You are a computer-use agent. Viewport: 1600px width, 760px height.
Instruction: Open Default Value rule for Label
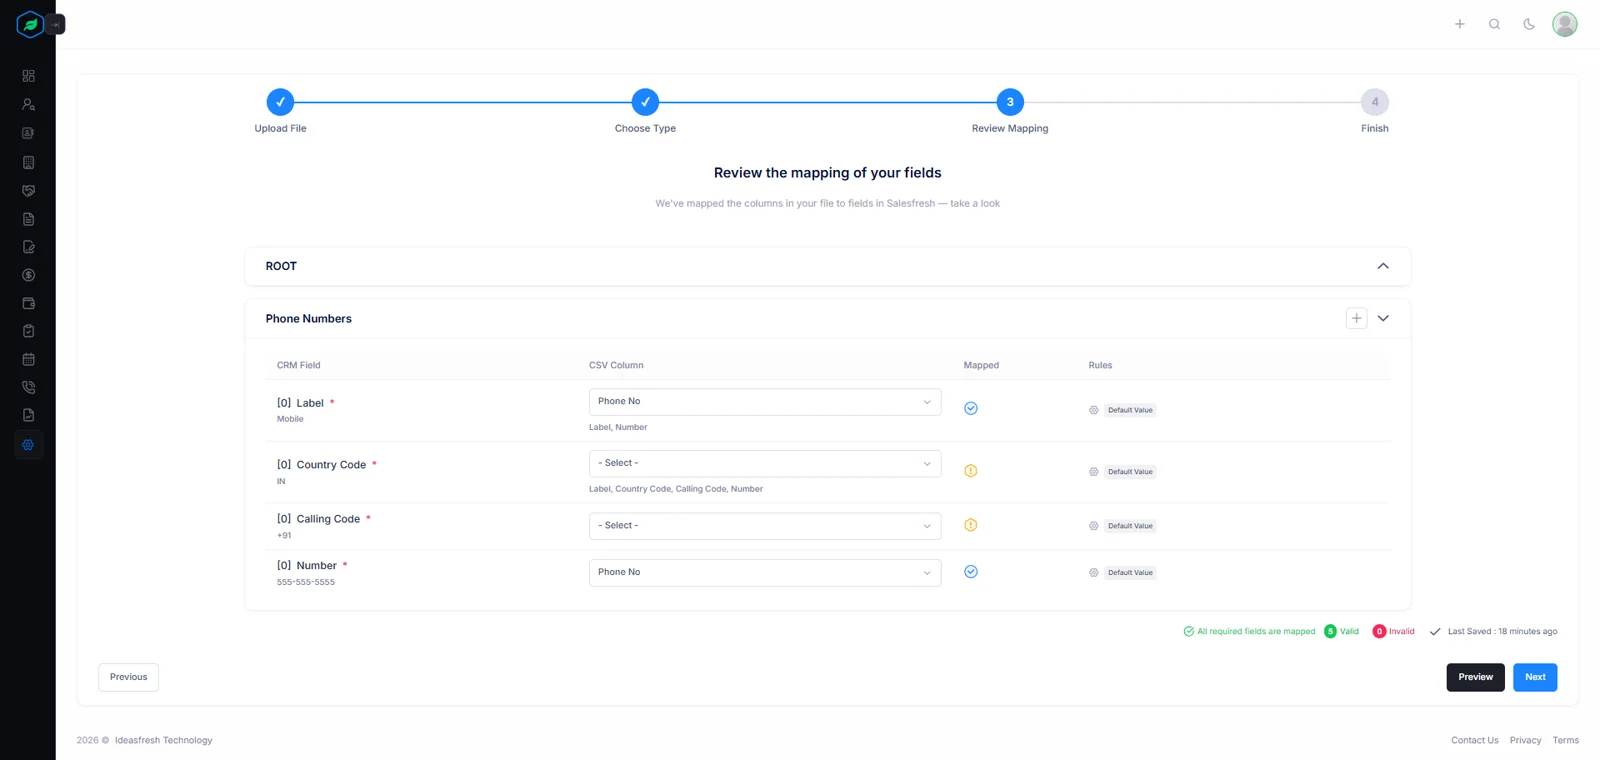pos(1130,410)
